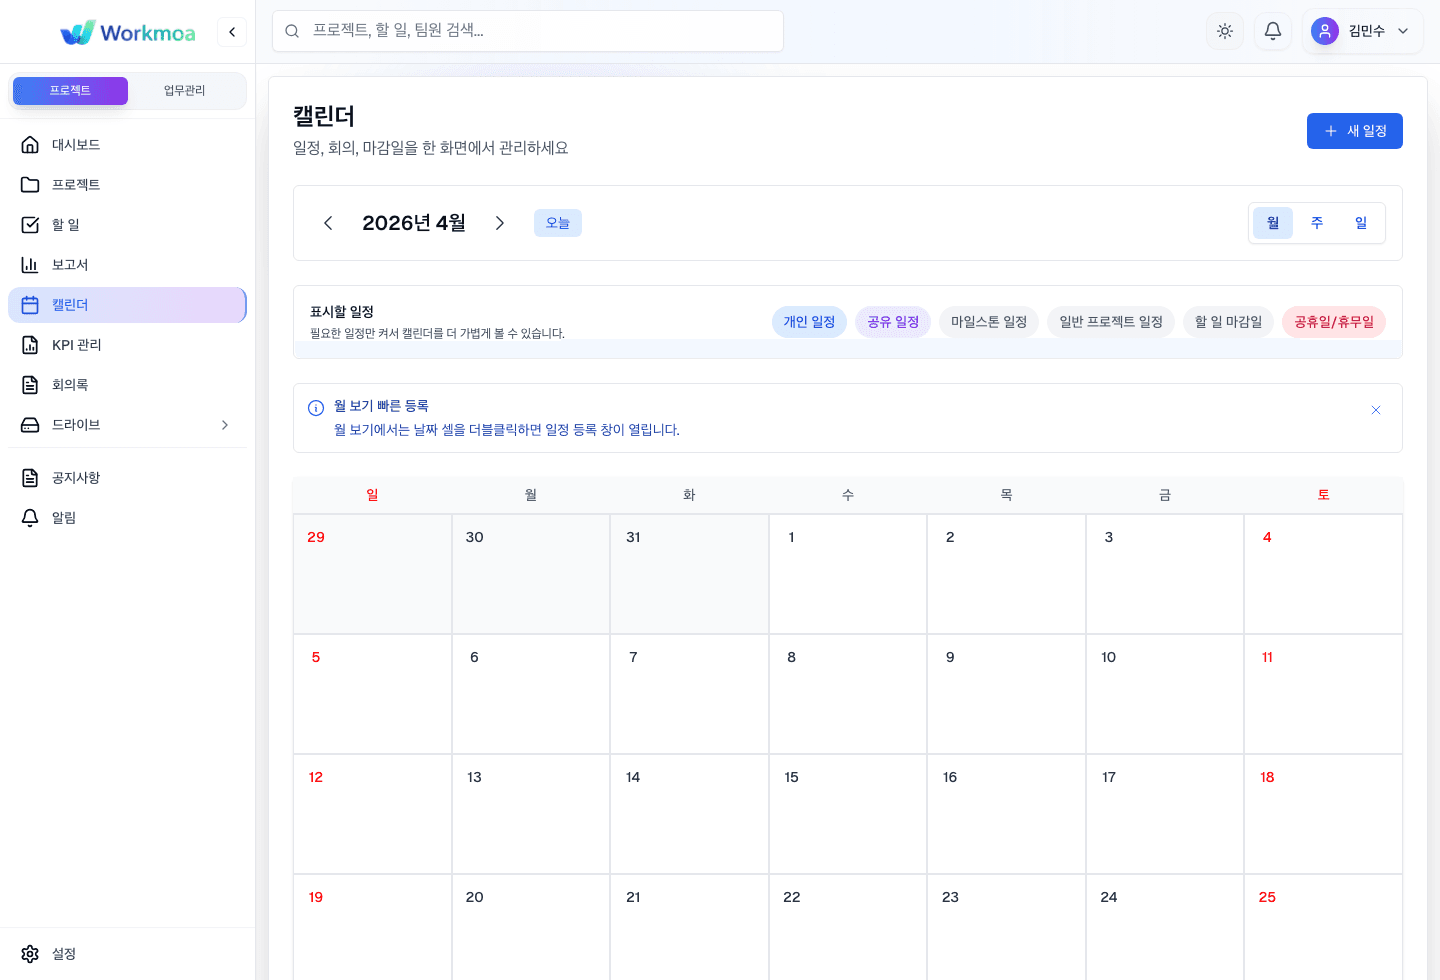Toggle 마일스톤 일정 filter chip

[989, 322]
